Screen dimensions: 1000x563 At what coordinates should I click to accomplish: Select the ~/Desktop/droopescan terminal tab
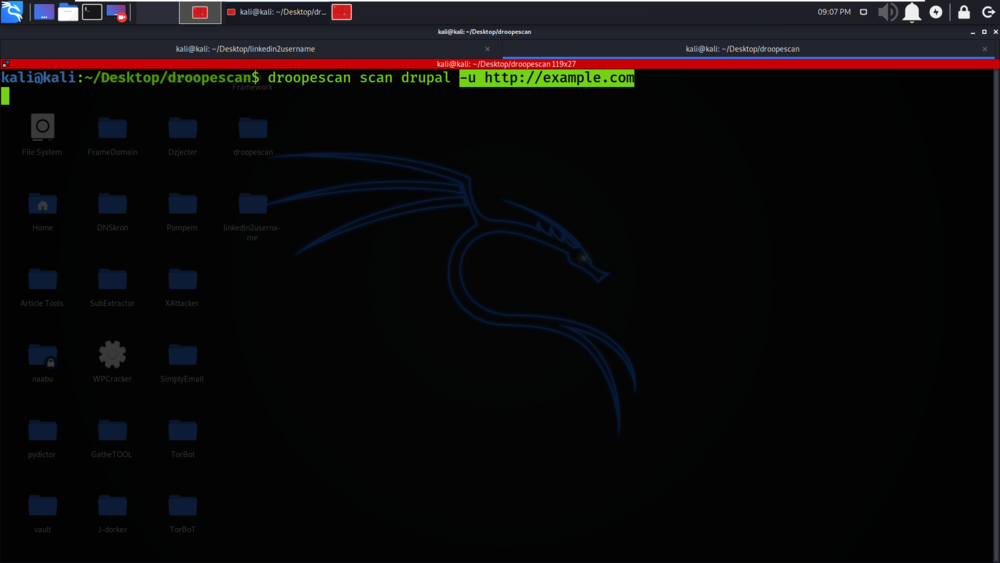tap(742, 49)
